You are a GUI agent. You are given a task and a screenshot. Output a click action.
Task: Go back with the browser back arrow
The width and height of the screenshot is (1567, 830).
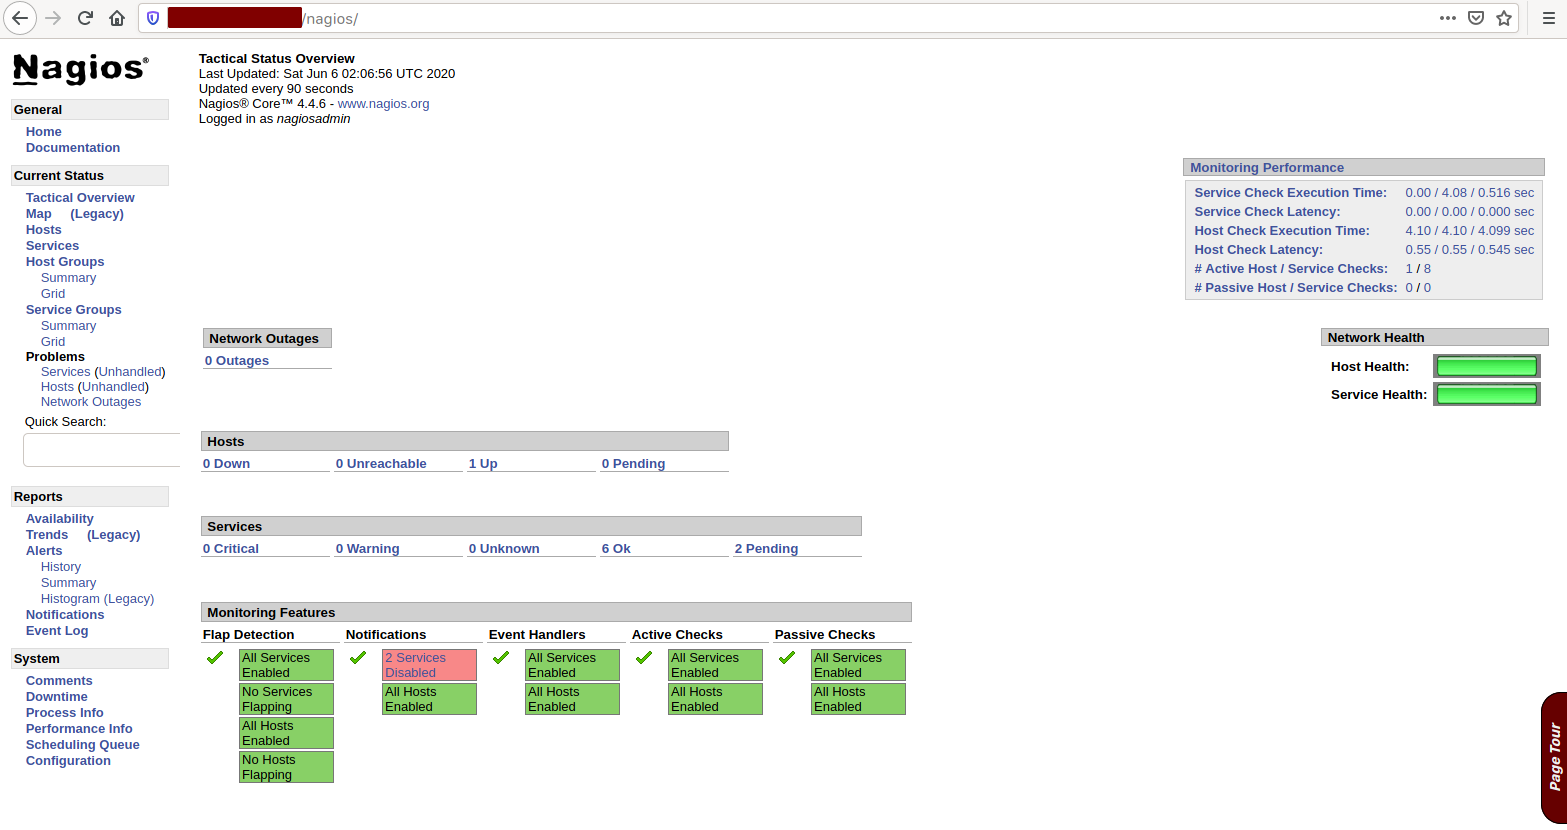(x=20, y=18)
